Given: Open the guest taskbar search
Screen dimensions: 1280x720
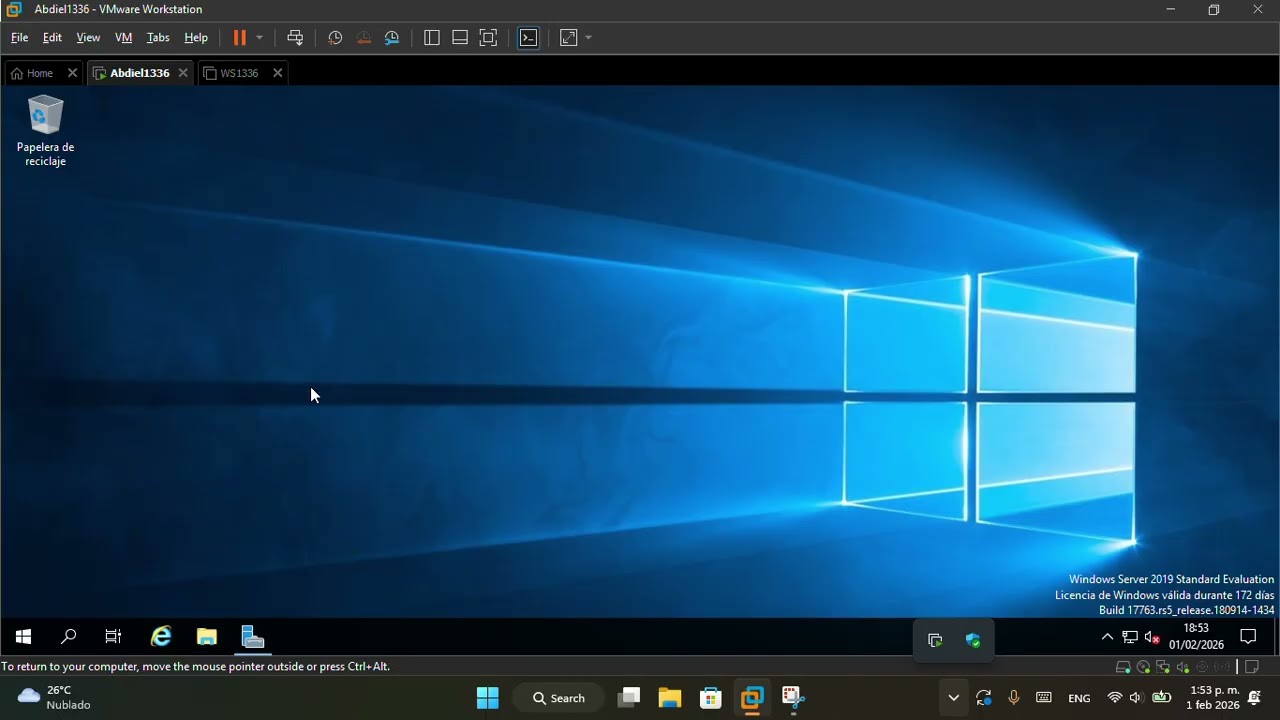Looking at the screenshot, I should 68,637.
